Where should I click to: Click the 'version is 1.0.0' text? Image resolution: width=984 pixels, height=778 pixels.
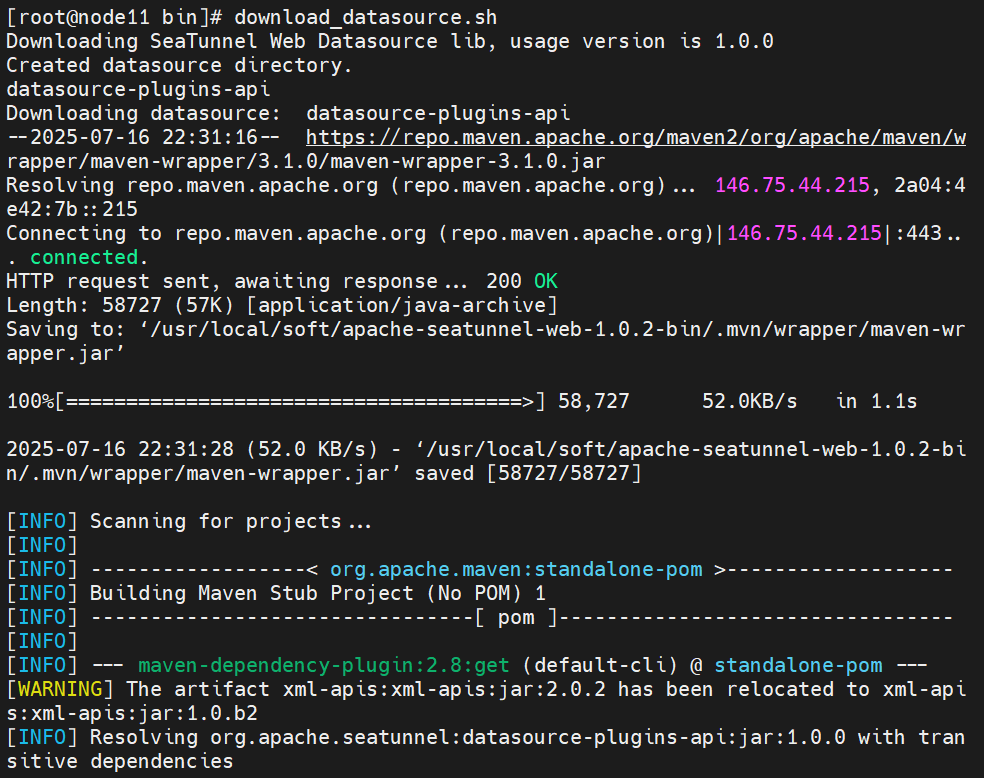click(678, 41)
